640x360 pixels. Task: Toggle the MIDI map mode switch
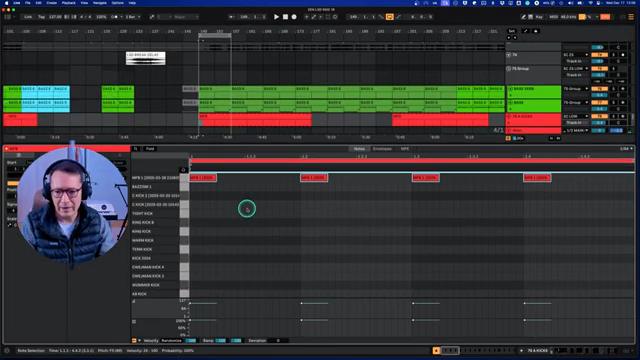pyautogui.click(x=553, y=17)
